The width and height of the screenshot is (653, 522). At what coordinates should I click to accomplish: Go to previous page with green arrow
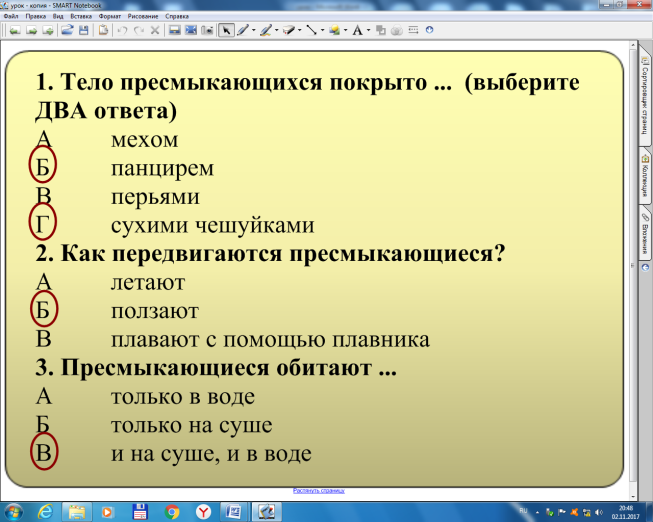coord(12,30)
